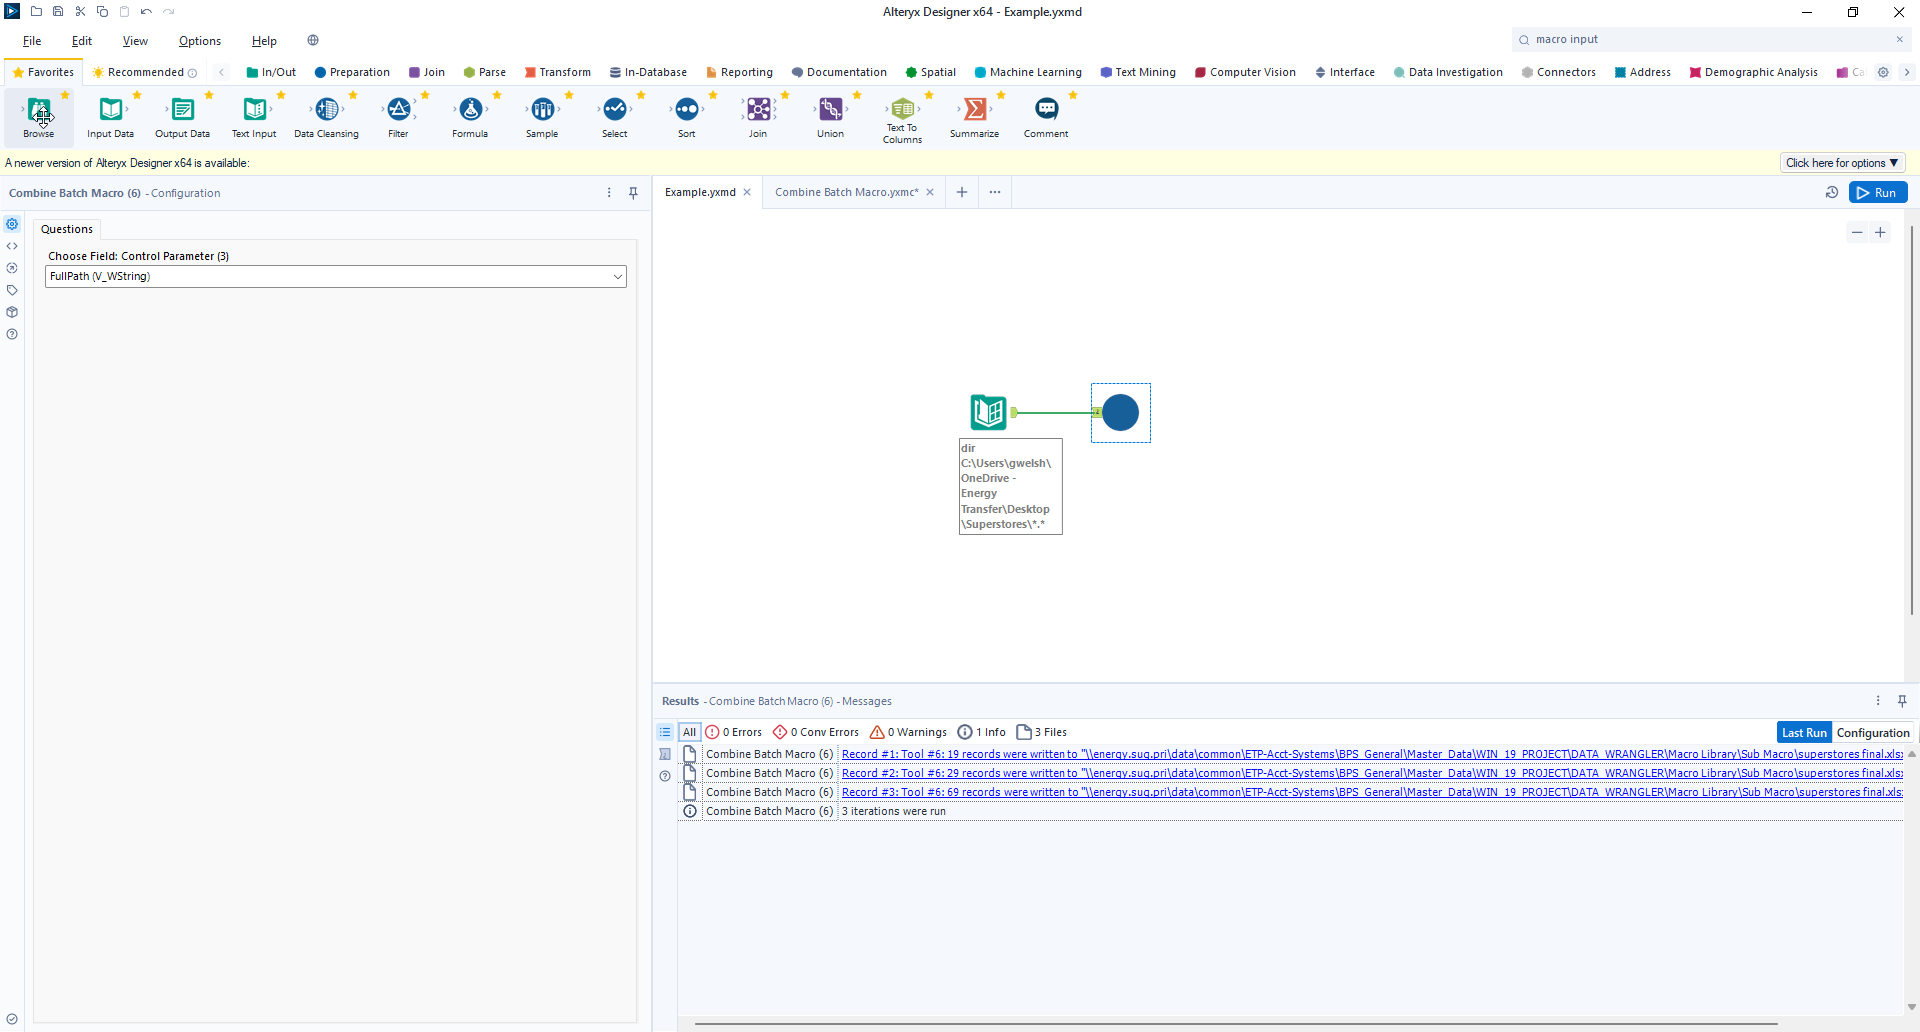Select the Union tool icon
The width and height of the screenshot is (1920, 1032).
[x=830, y=110]
